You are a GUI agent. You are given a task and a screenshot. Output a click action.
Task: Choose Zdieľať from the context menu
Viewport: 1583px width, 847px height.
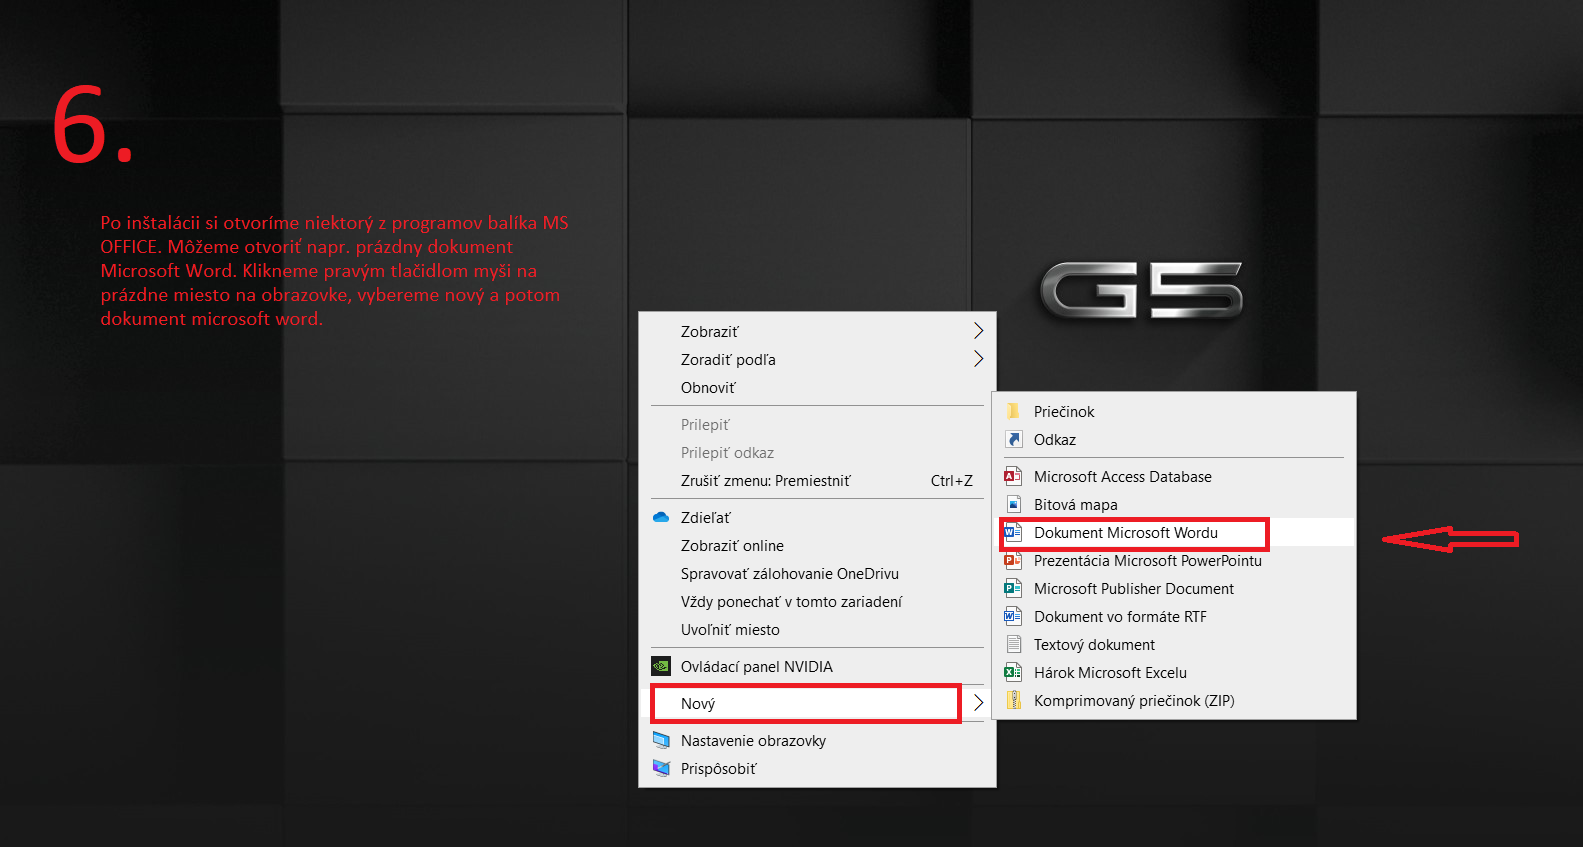pyautogui.click(x=817, y=517)
